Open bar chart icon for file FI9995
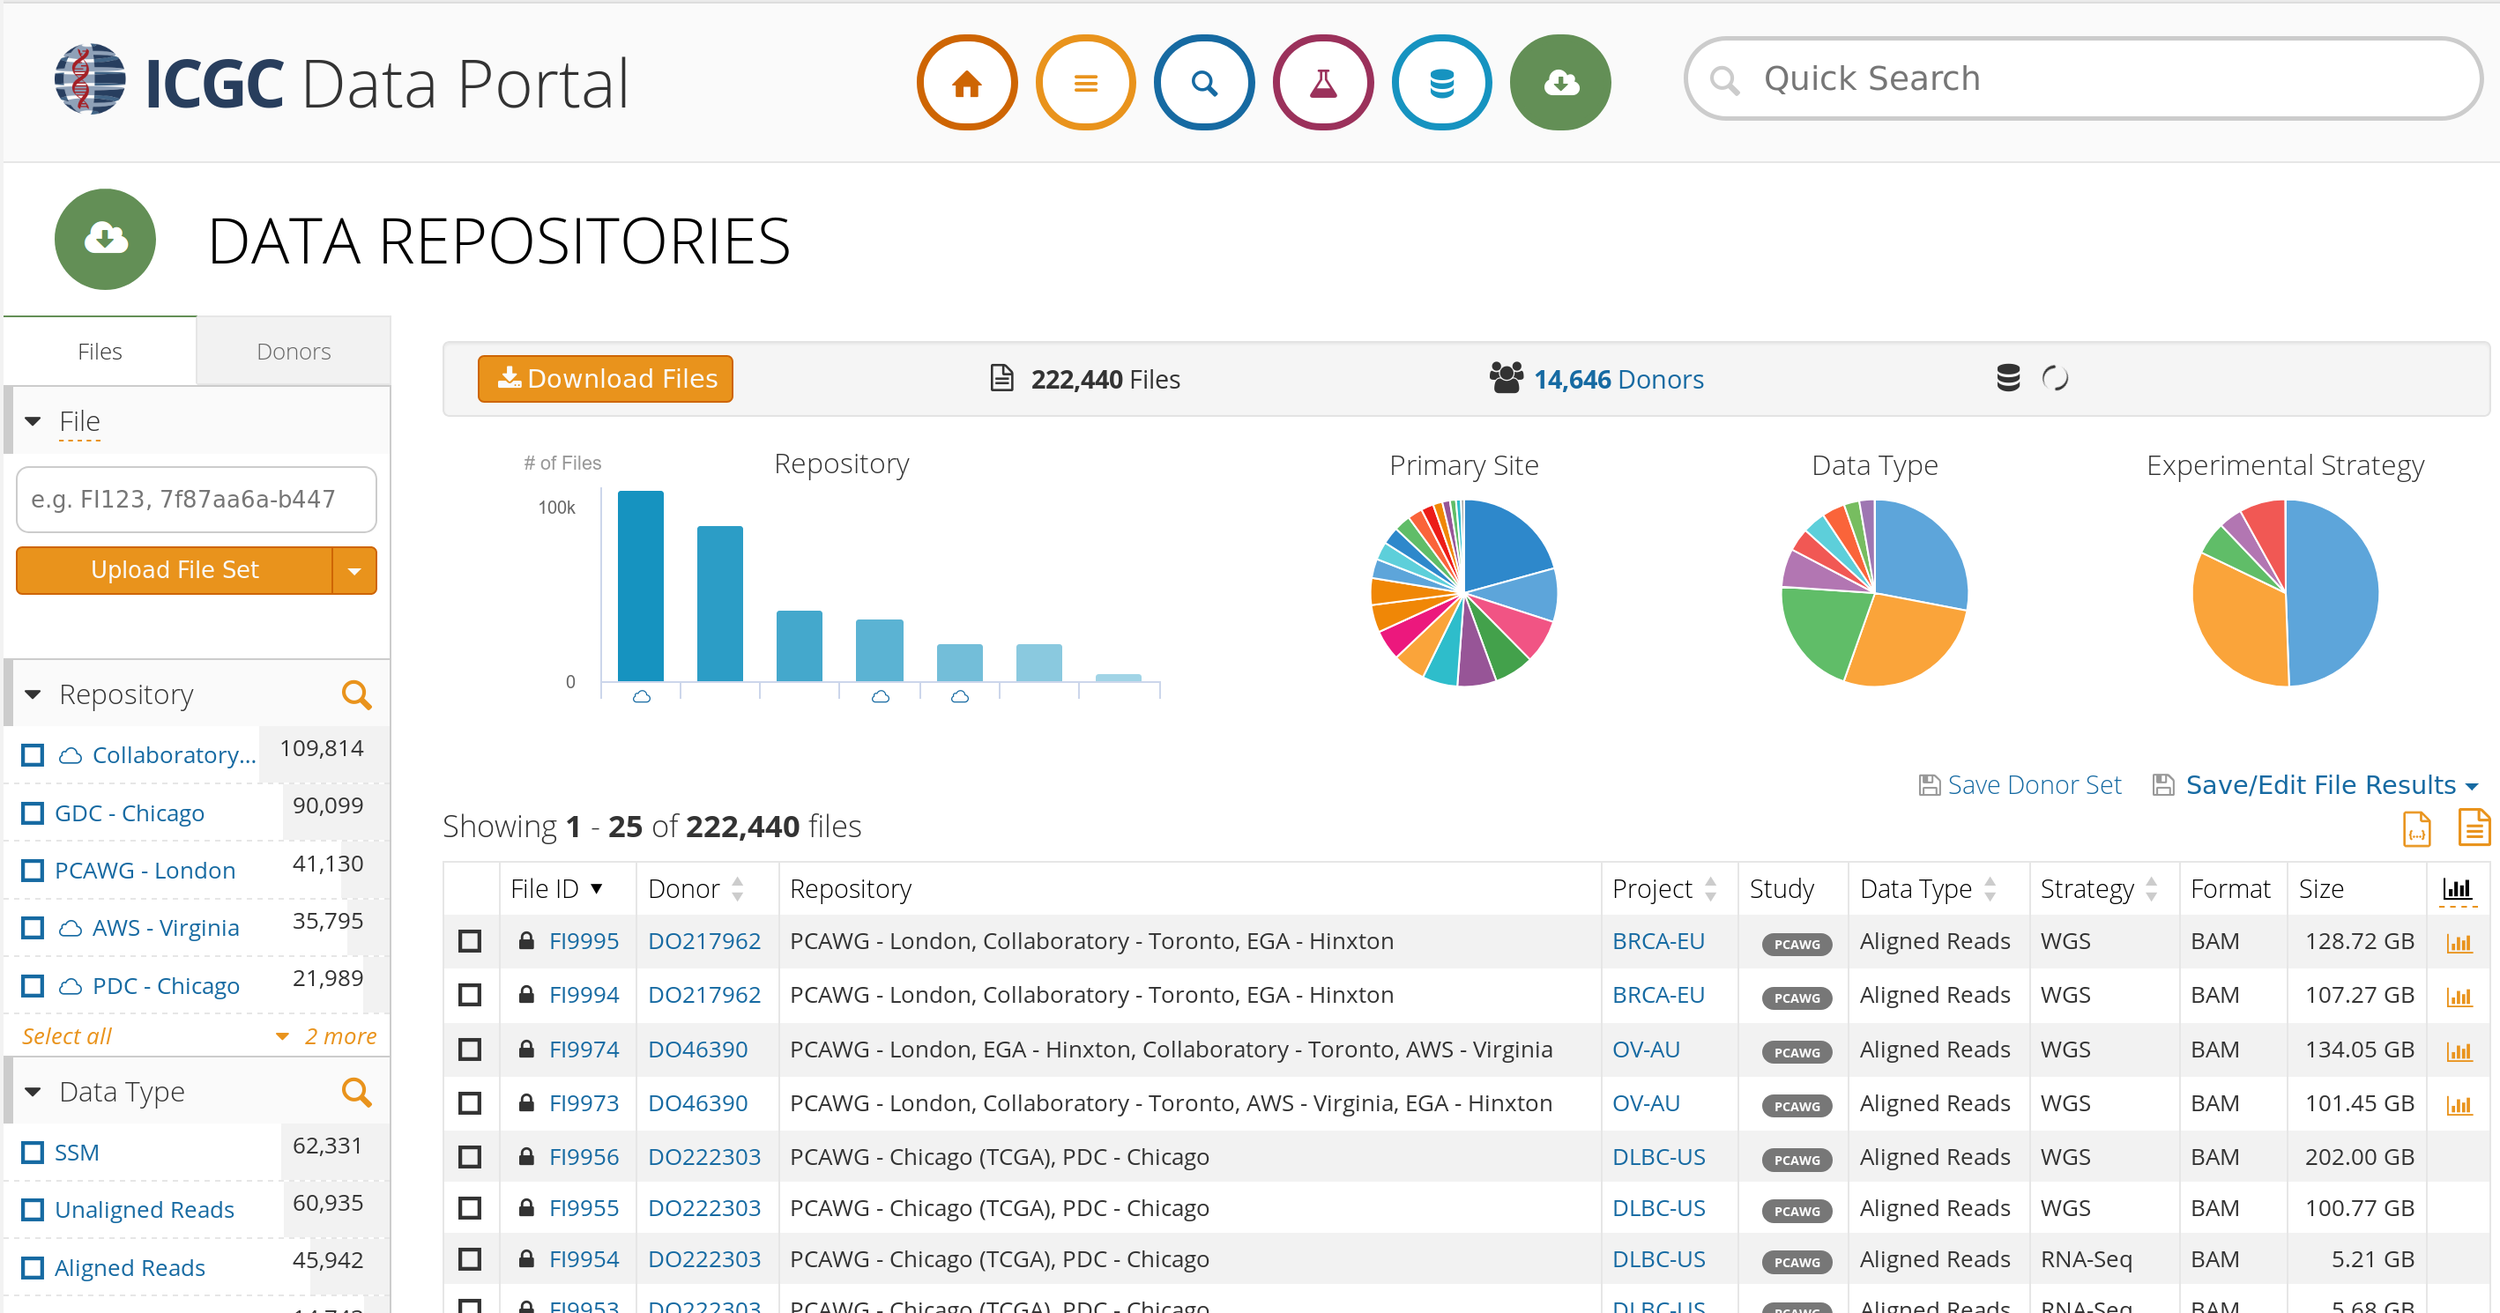 tap(2459, 943)
